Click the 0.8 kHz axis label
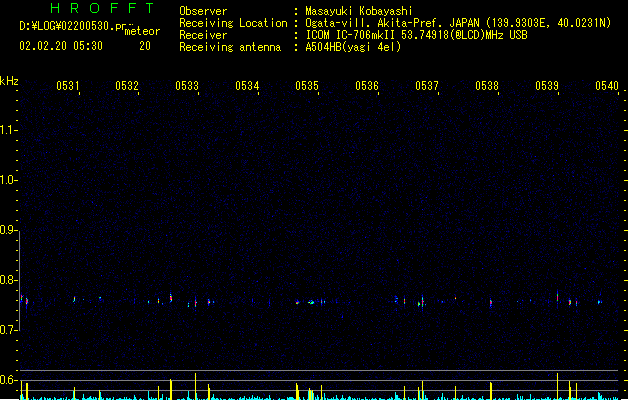 click(x=7, y=280)
